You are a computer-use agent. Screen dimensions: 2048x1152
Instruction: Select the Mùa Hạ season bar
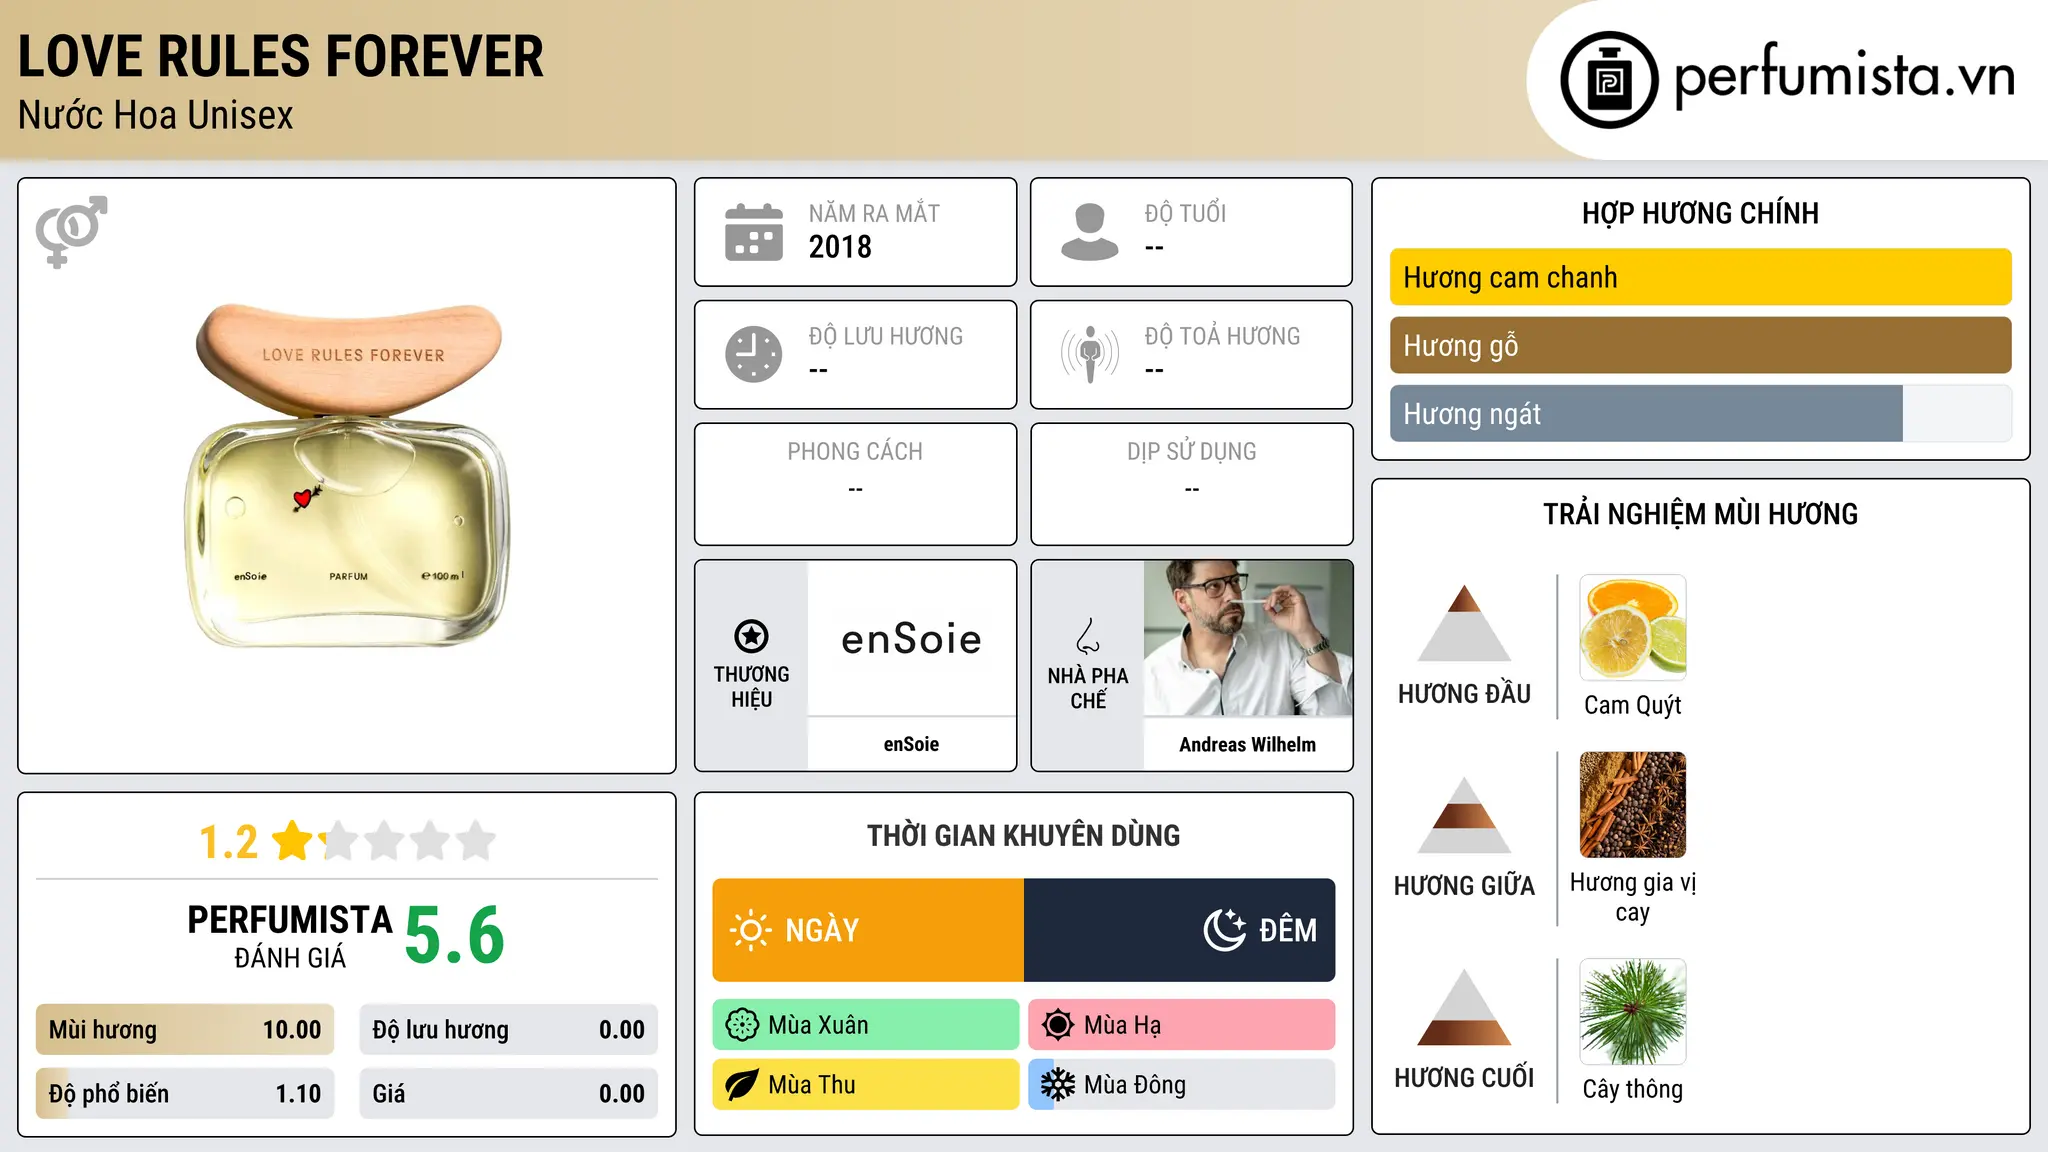[x=1182, y=1025]
